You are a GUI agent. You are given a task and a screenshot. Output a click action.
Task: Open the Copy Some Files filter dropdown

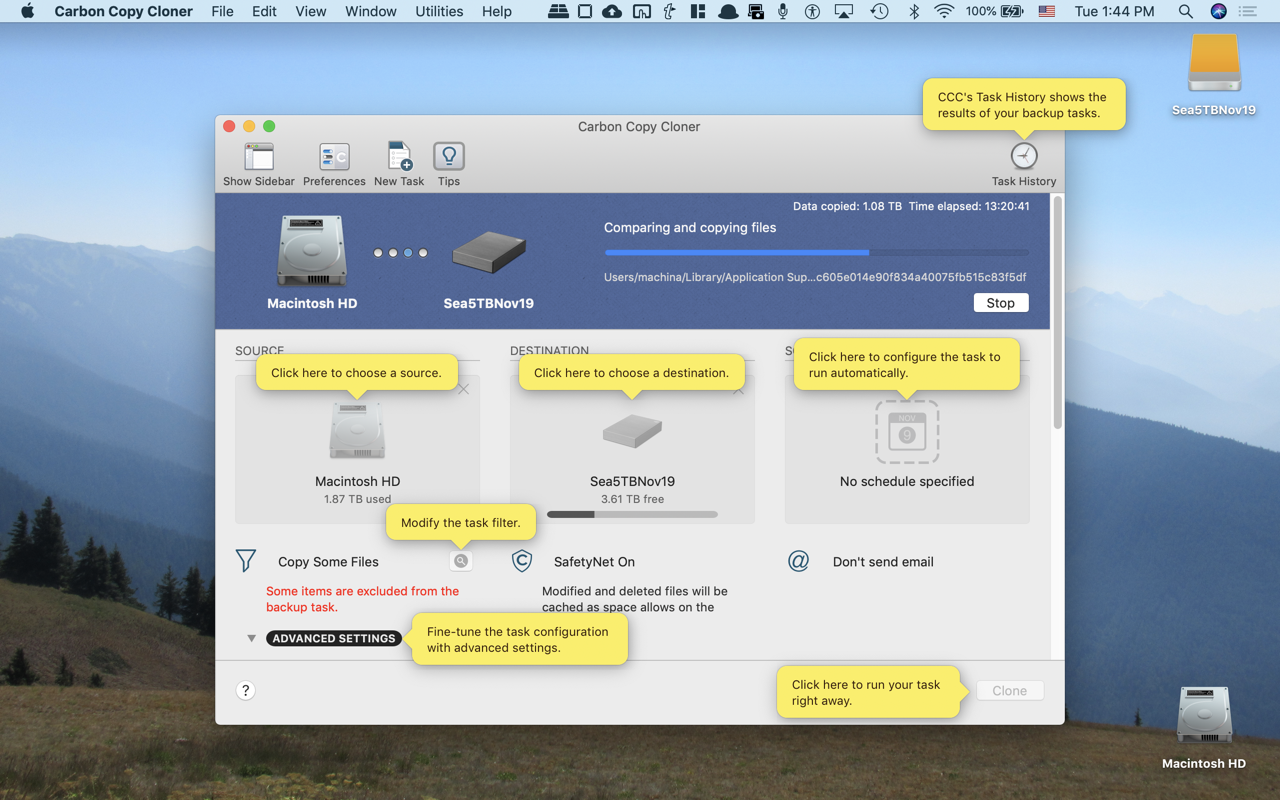[328, 562]
